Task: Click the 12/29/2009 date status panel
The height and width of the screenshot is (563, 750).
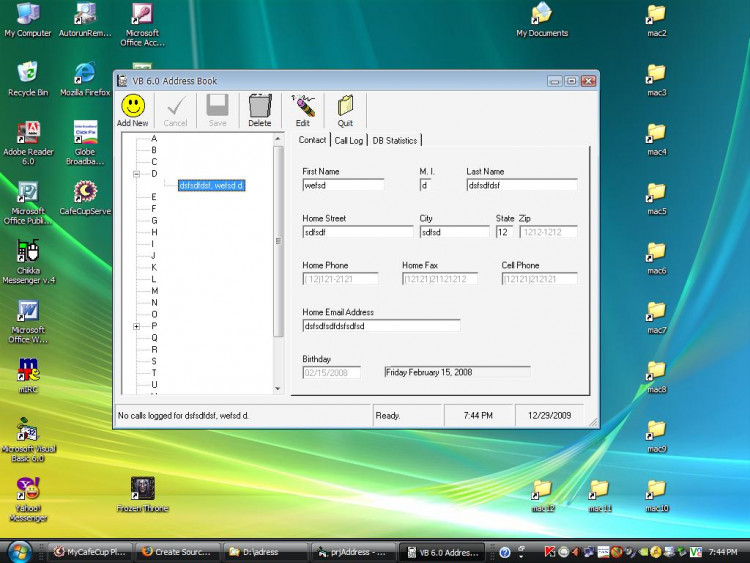Action: (x=550, y=415)
